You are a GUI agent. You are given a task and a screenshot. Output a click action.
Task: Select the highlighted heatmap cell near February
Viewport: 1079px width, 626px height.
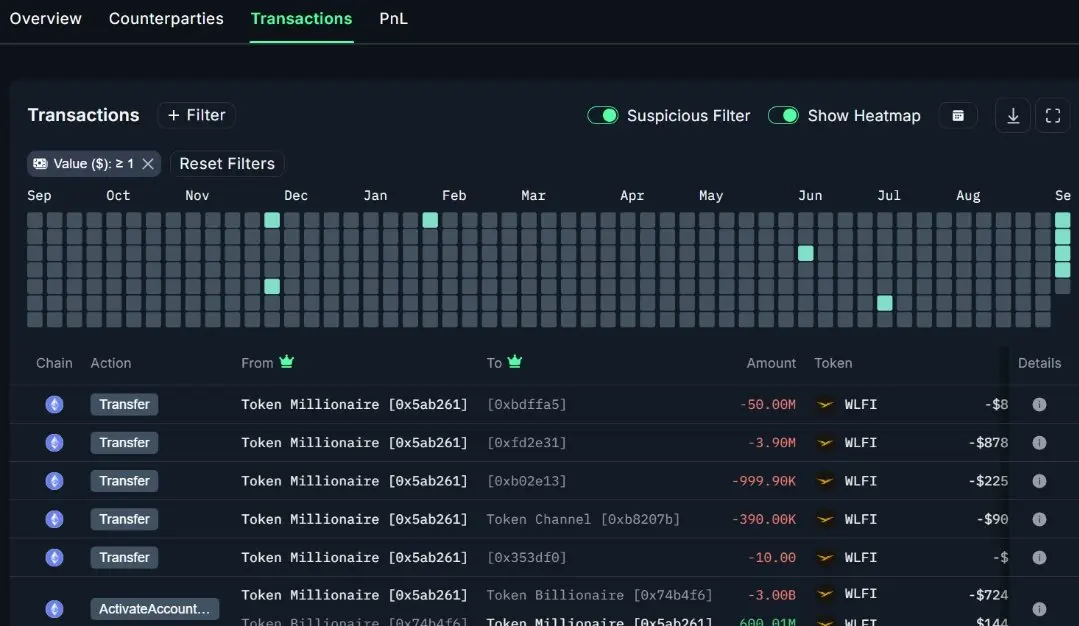(x=430, y=220)
